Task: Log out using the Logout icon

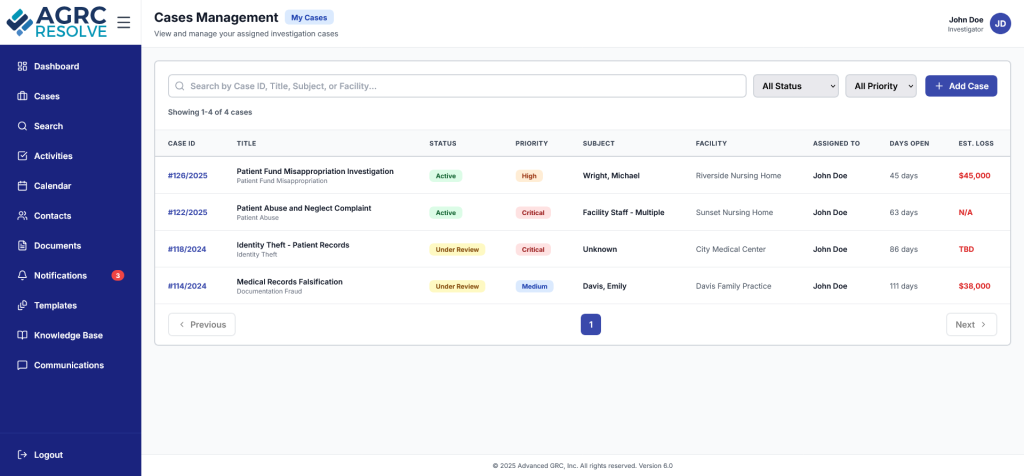Action: 23,455
